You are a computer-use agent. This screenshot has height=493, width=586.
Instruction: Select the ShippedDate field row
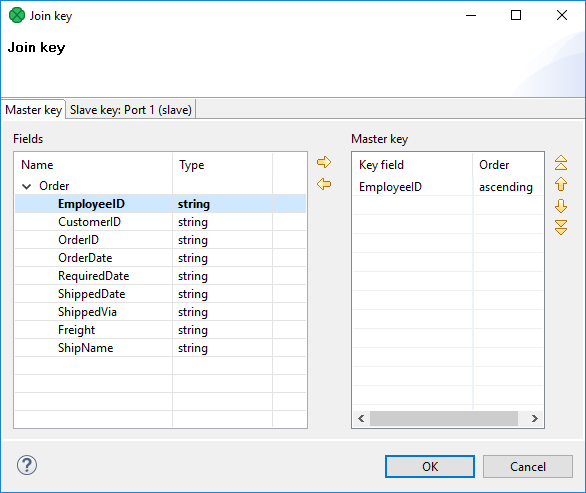pos(160,294)
